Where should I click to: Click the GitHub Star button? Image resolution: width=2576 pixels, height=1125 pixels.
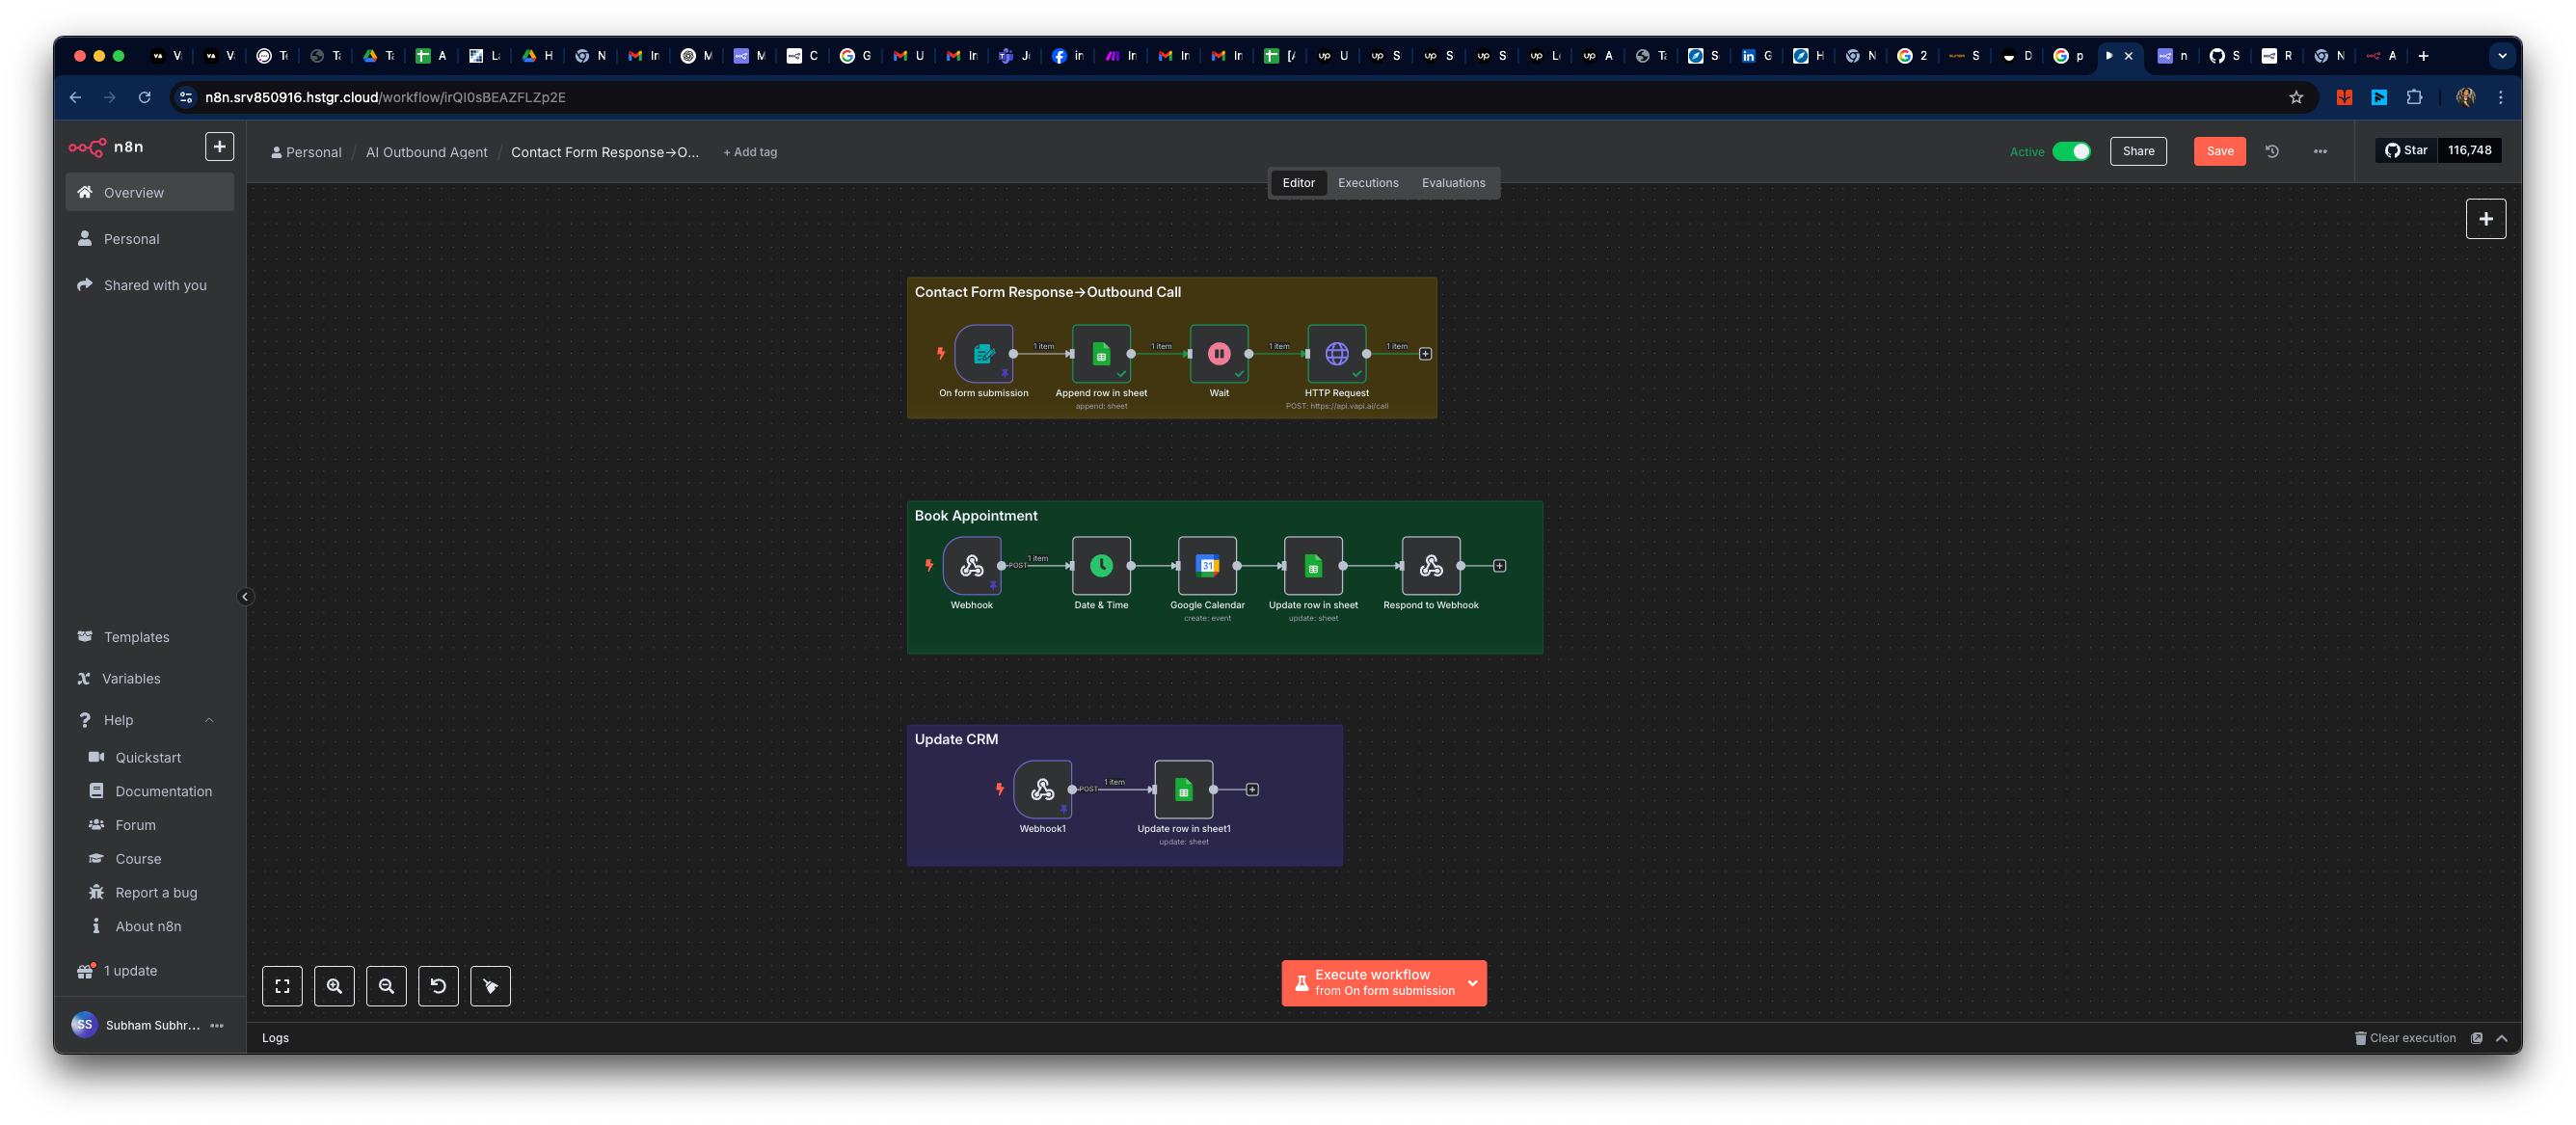click(x=2405, y=150)
